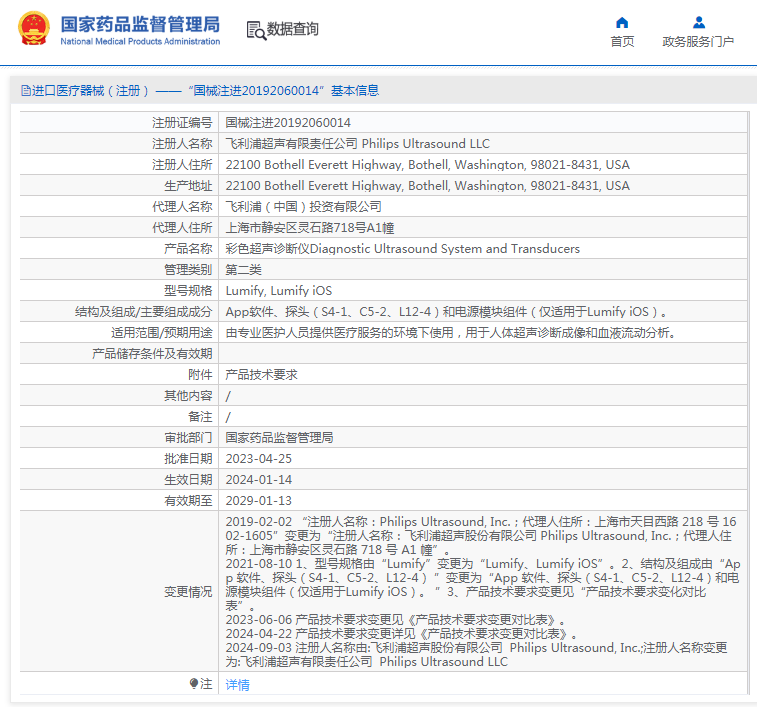
Task: Click the user icon above 政务服务门户
Action: coord(698,23)
